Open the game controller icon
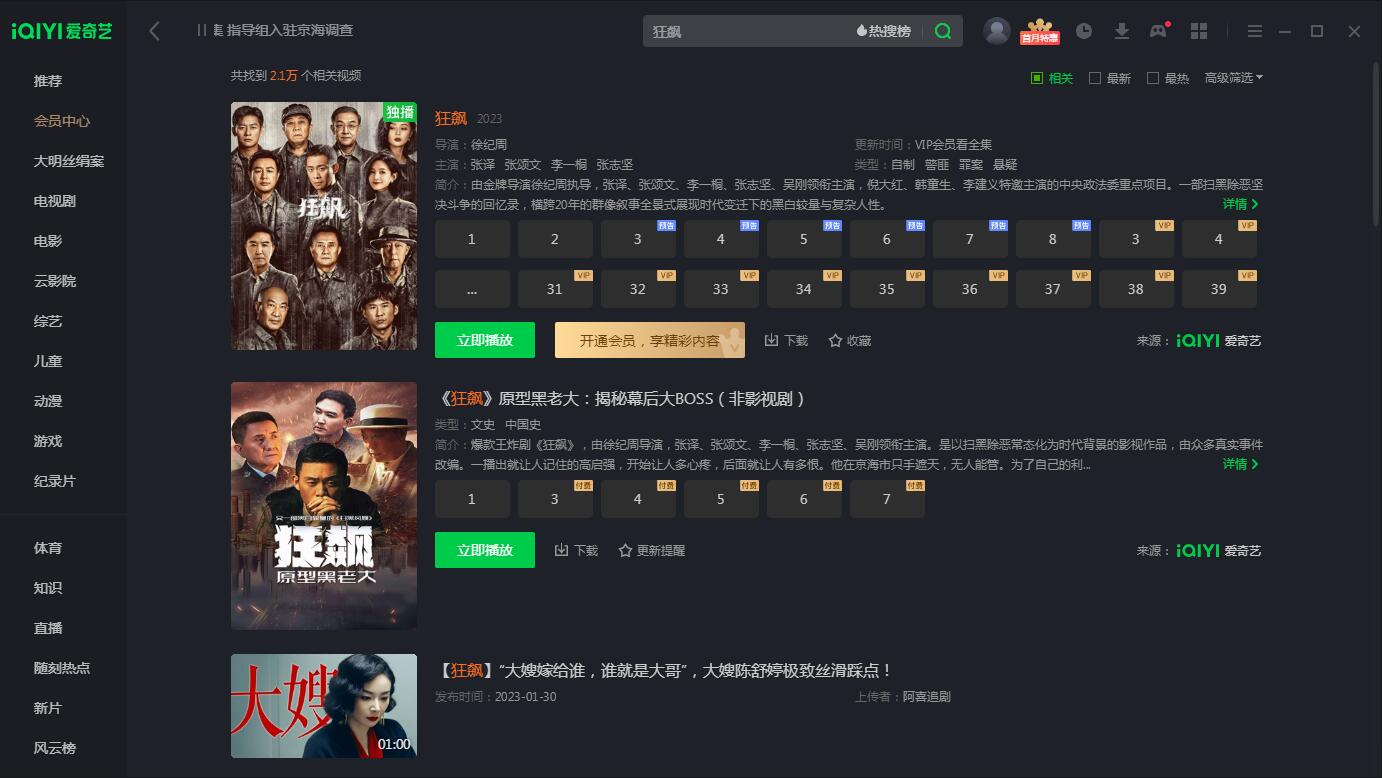The width and height of the screenshot is (1382, 778). (x=1159, y=31)
